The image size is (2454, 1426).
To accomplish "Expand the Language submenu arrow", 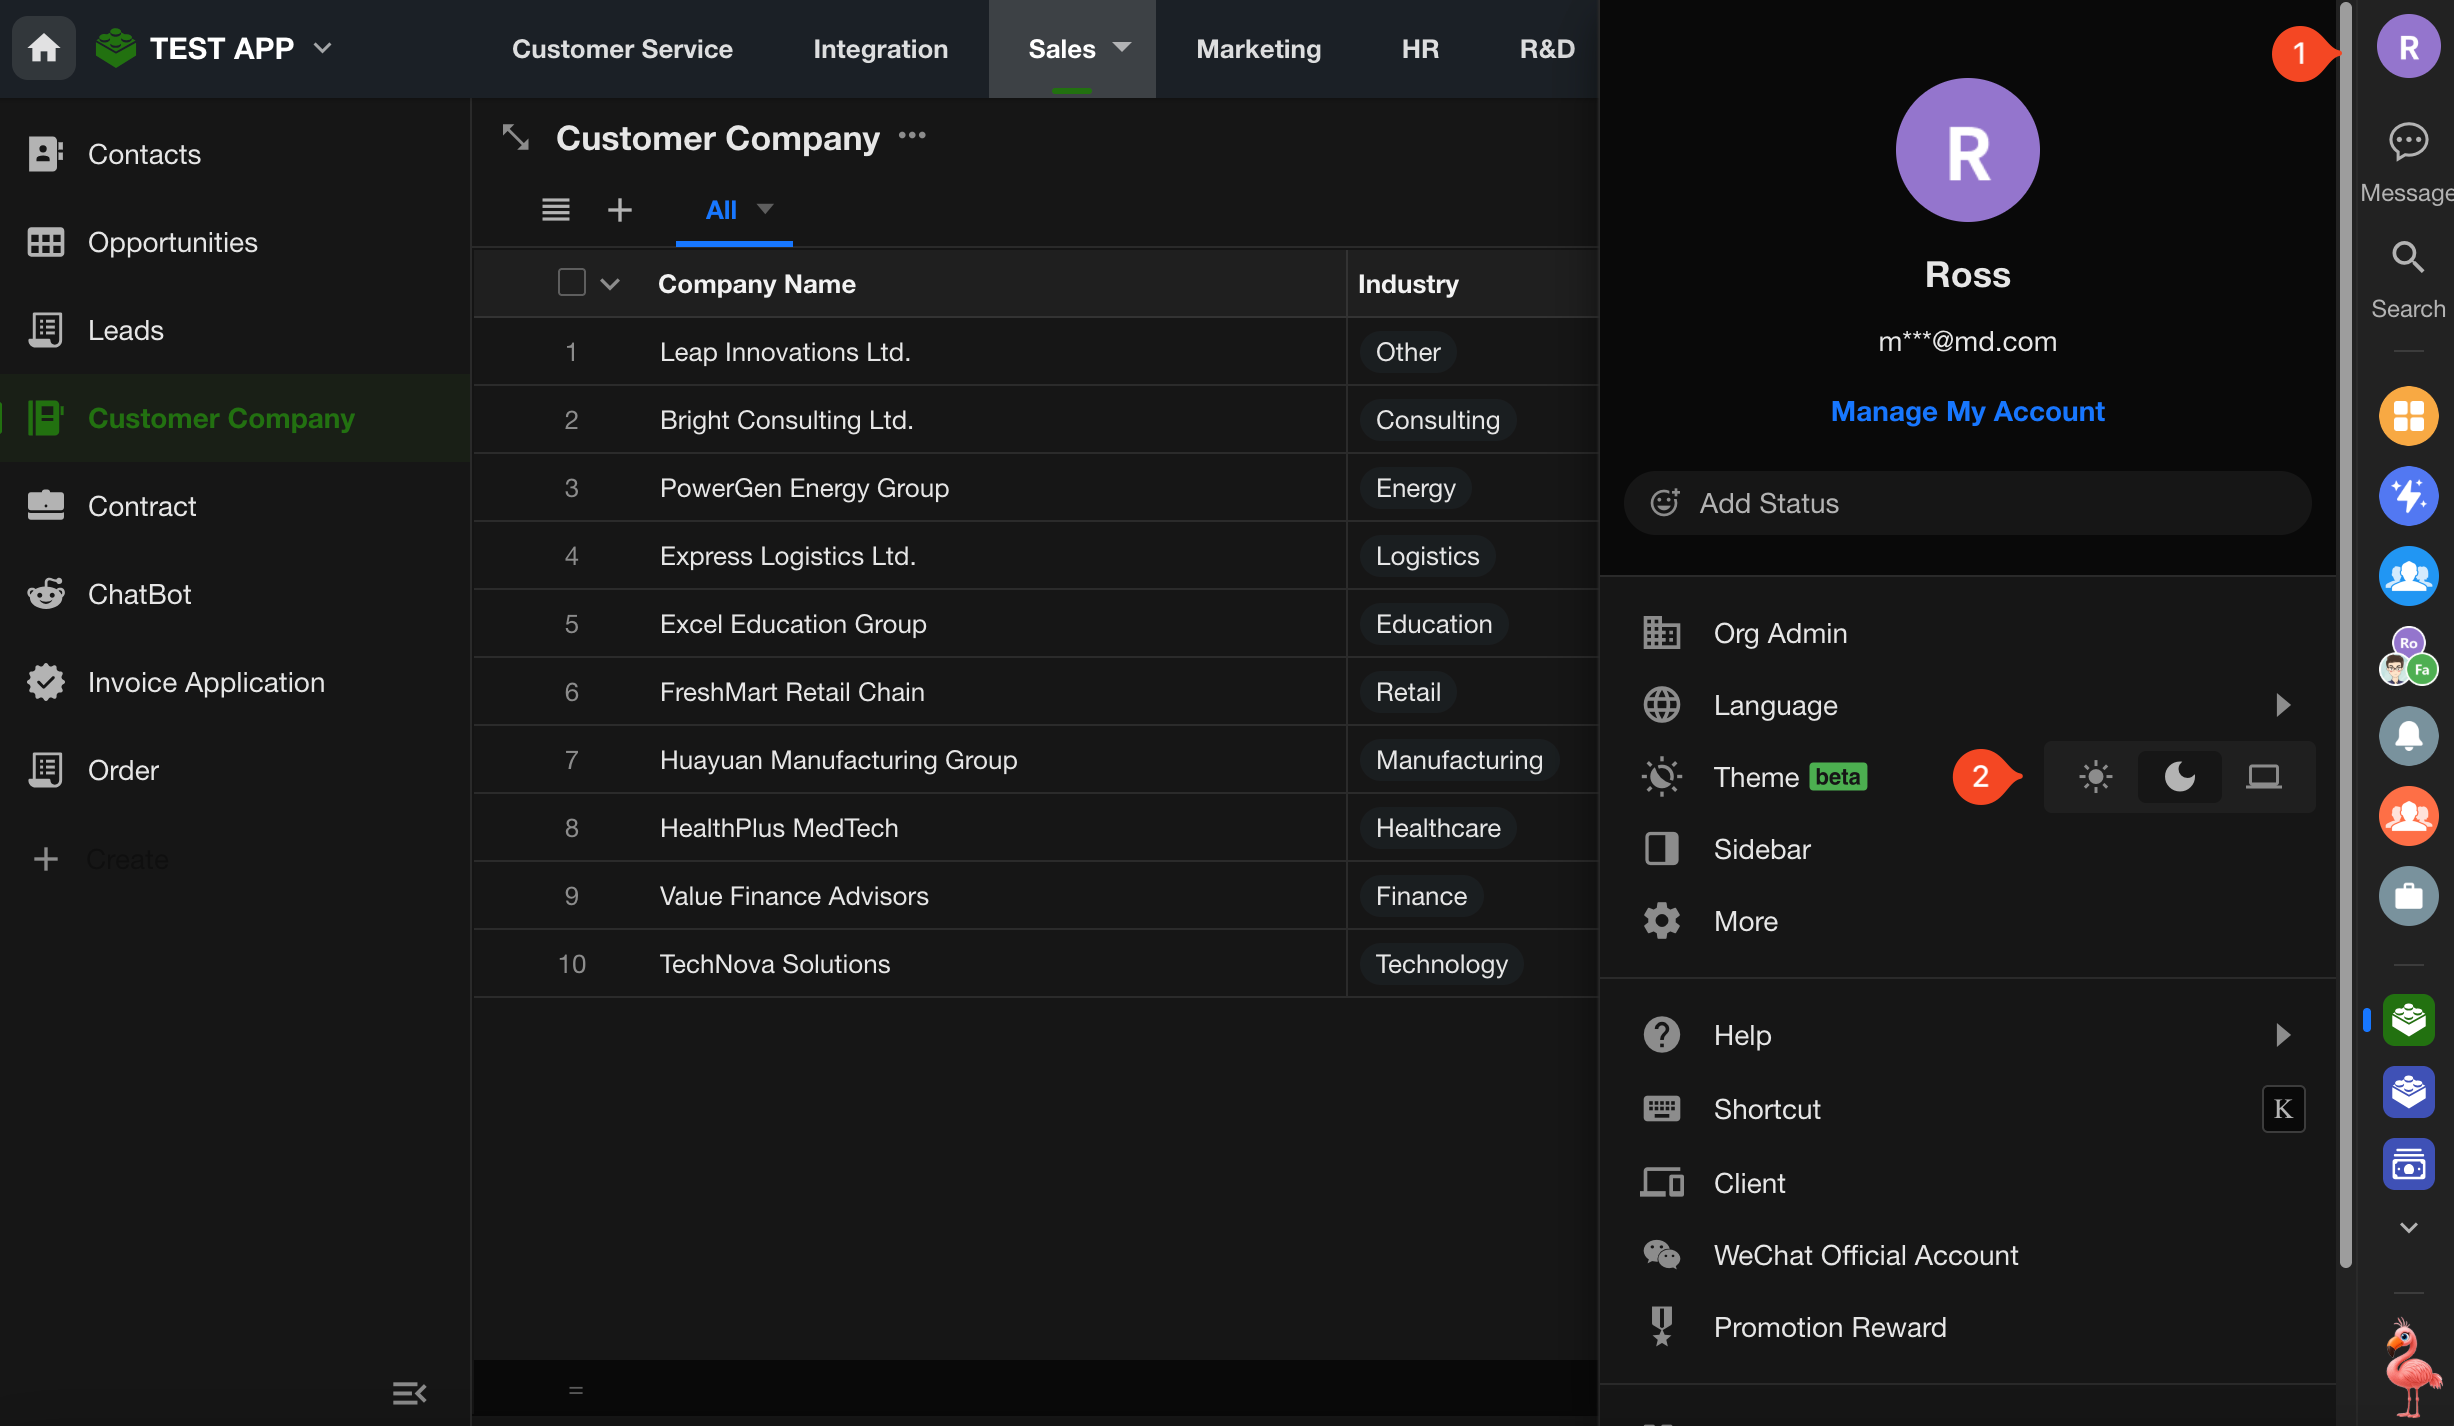I will (2282, 705).
